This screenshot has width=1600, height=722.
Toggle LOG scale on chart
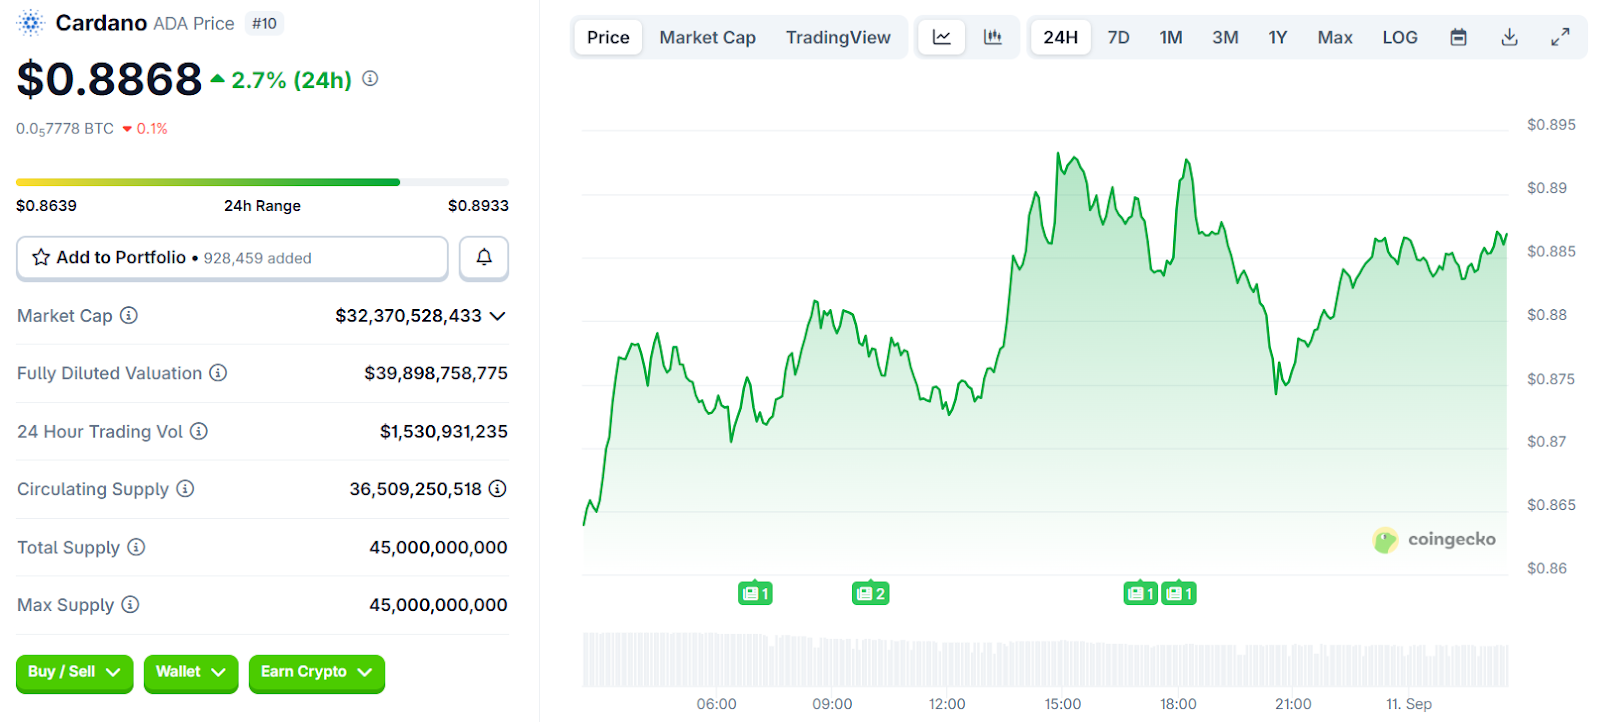click(x=1399, y=37)
